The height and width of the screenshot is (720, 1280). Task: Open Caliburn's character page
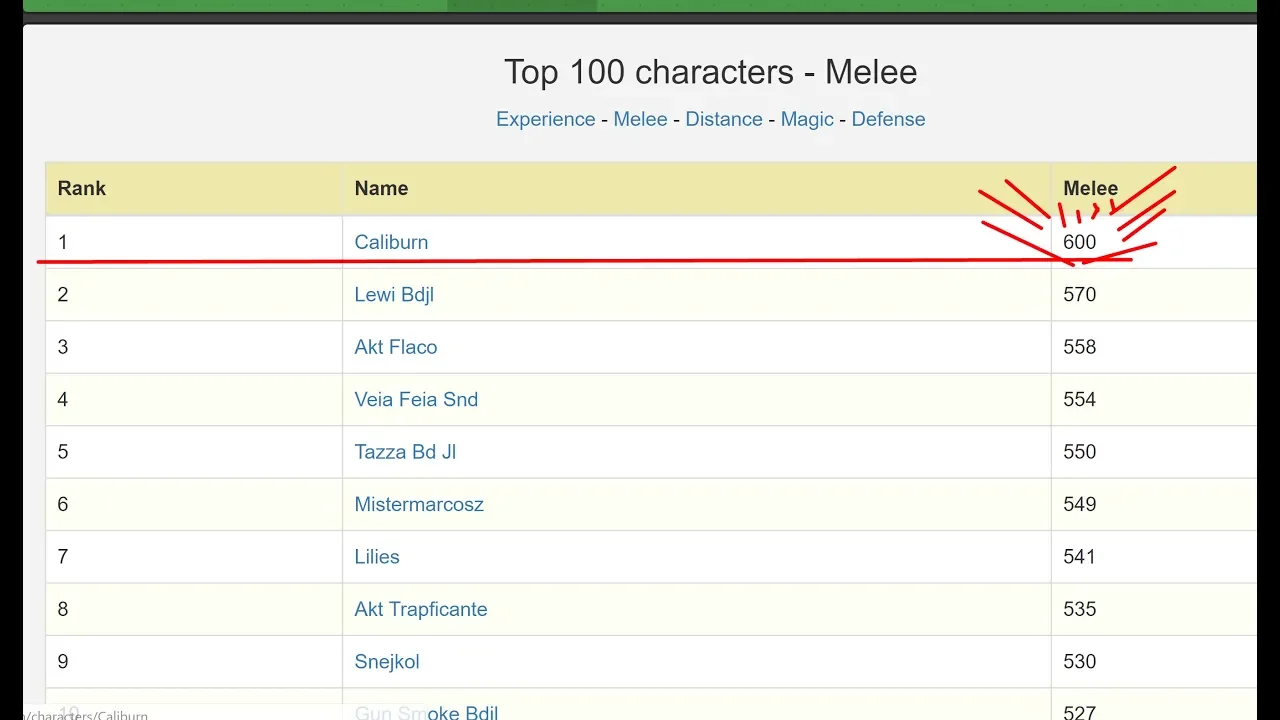(x=391, y=242)
